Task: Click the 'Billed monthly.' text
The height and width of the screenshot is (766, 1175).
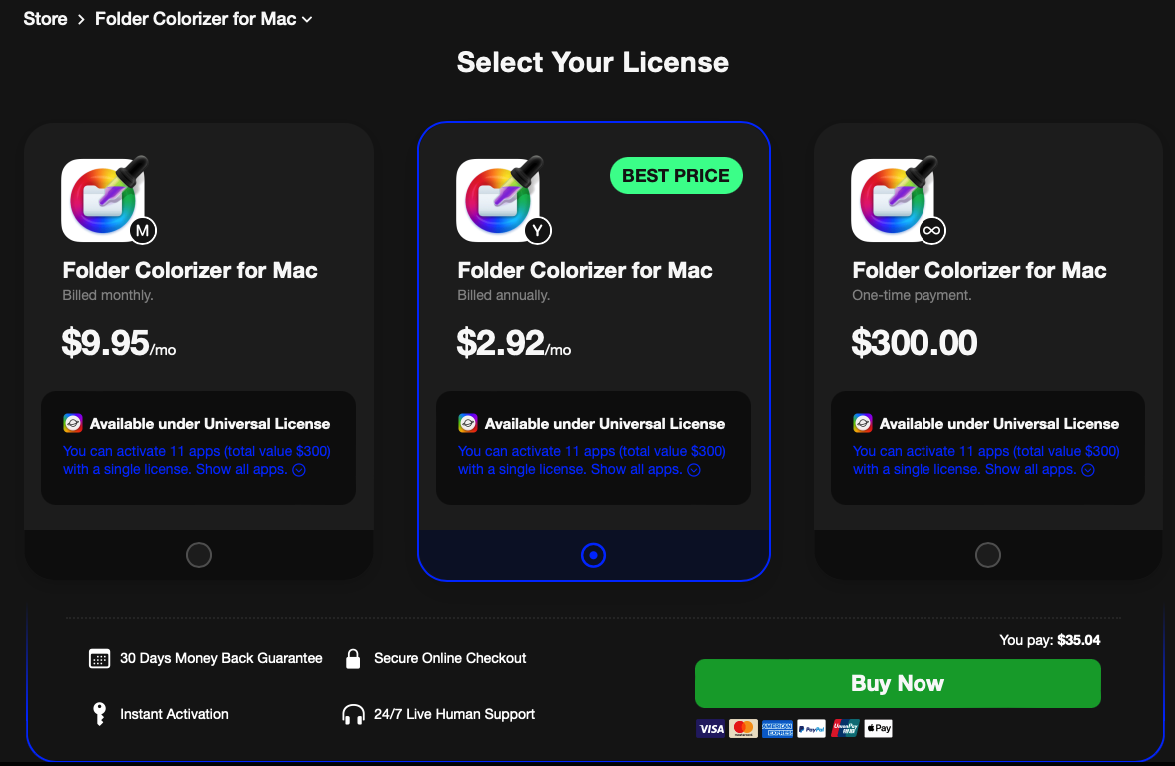Action: 108,295
